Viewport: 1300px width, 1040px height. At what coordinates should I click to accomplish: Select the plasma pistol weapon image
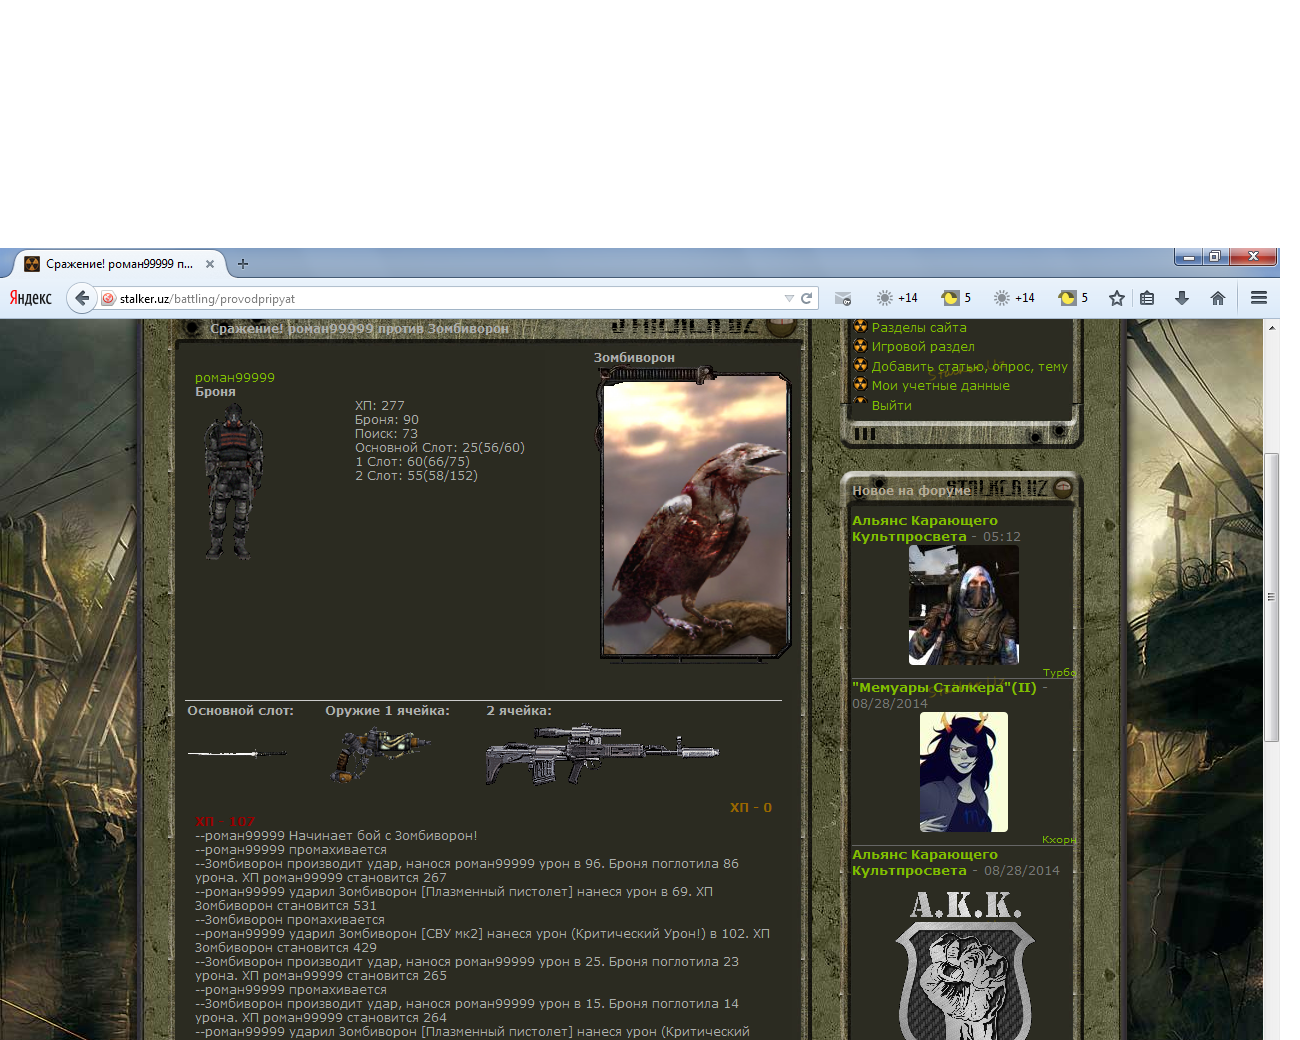click(380, 754)
